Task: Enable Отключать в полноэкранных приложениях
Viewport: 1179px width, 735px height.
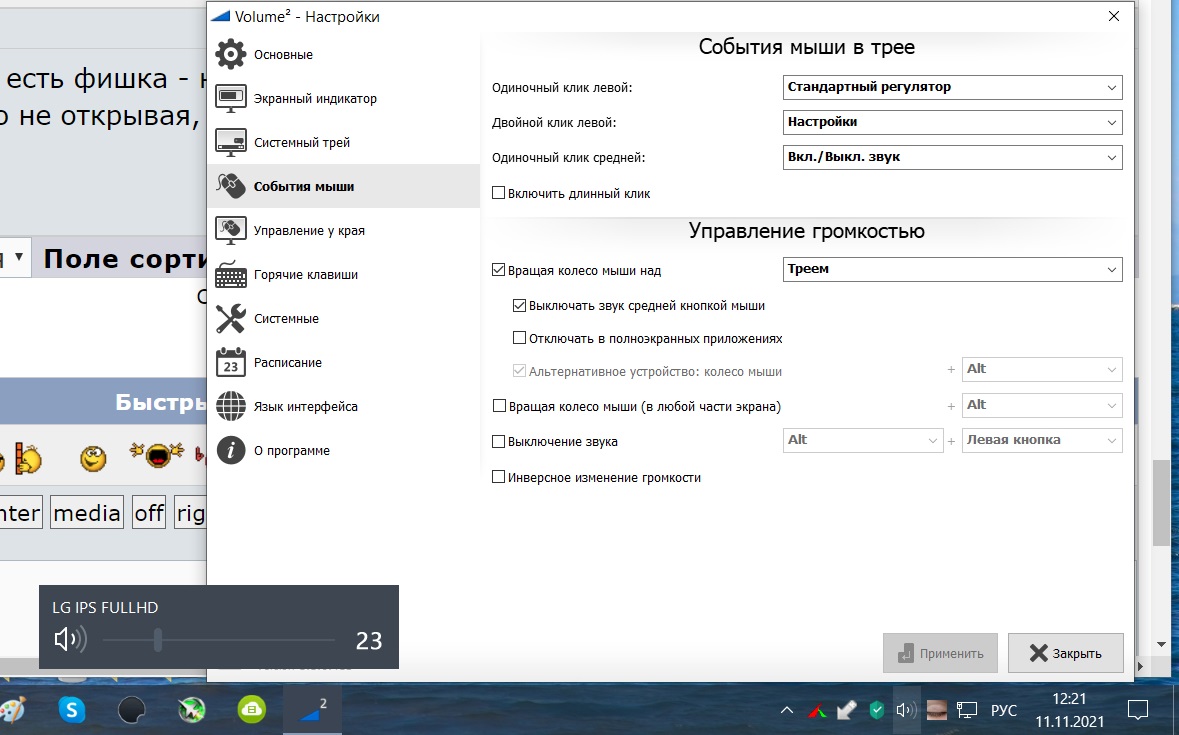Action: click(519, 338)
